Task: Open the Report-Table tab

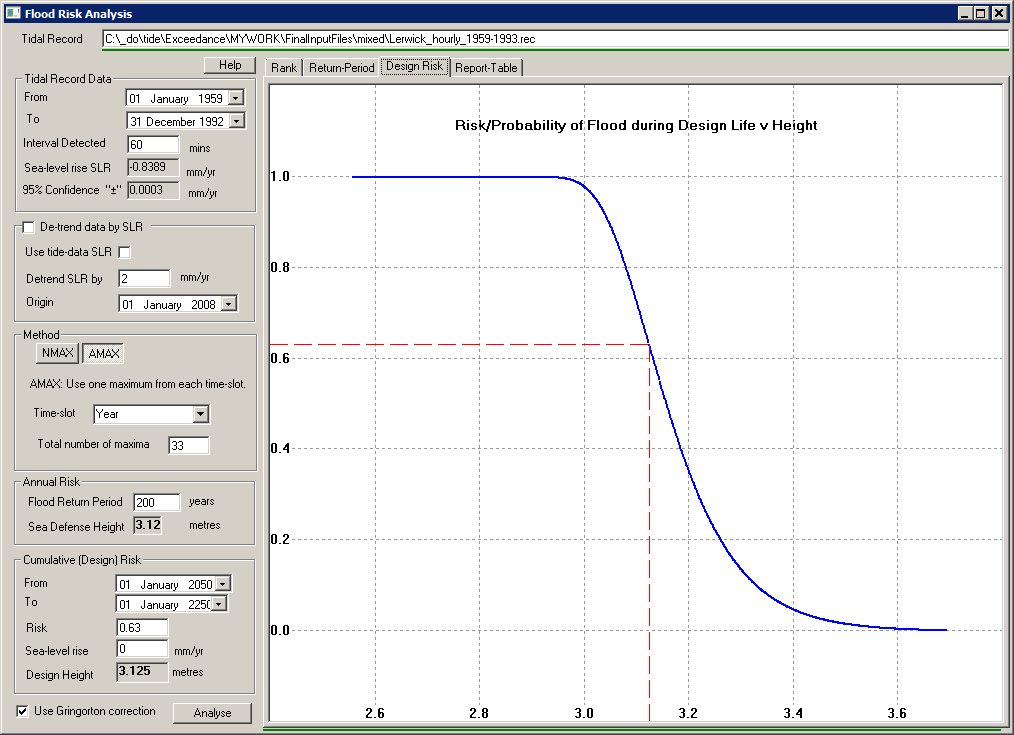Action: coord(486,68)
